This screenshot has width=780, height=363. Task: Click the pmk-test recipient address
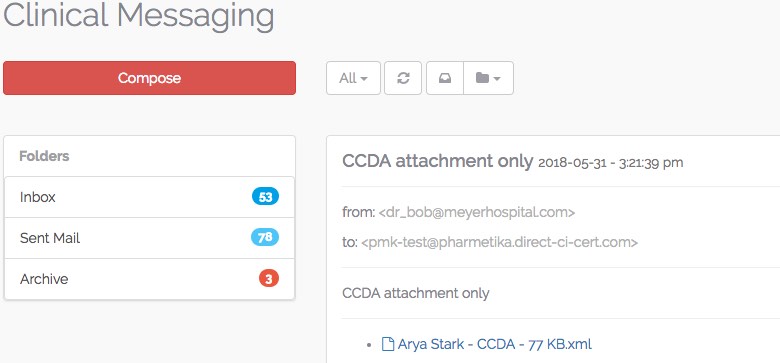click(499, 243)
